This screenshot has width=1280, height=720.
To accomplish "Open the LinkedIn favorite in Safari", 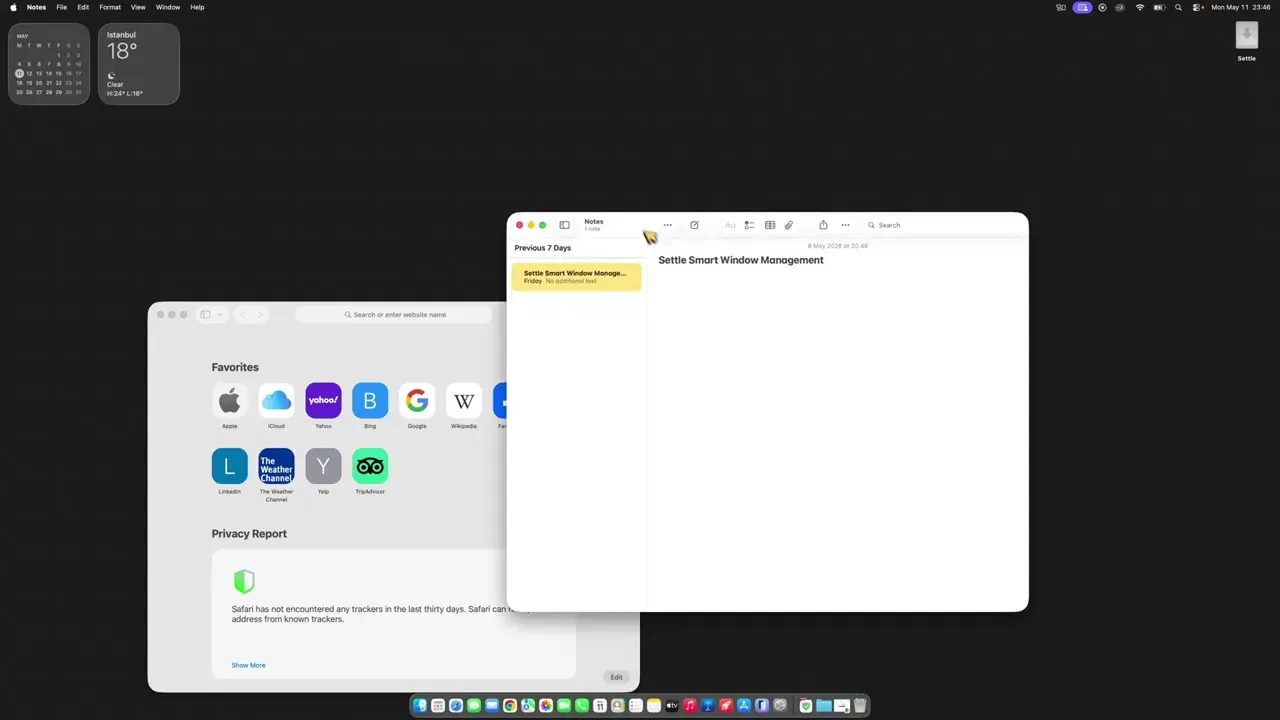I will pos(230,466).
